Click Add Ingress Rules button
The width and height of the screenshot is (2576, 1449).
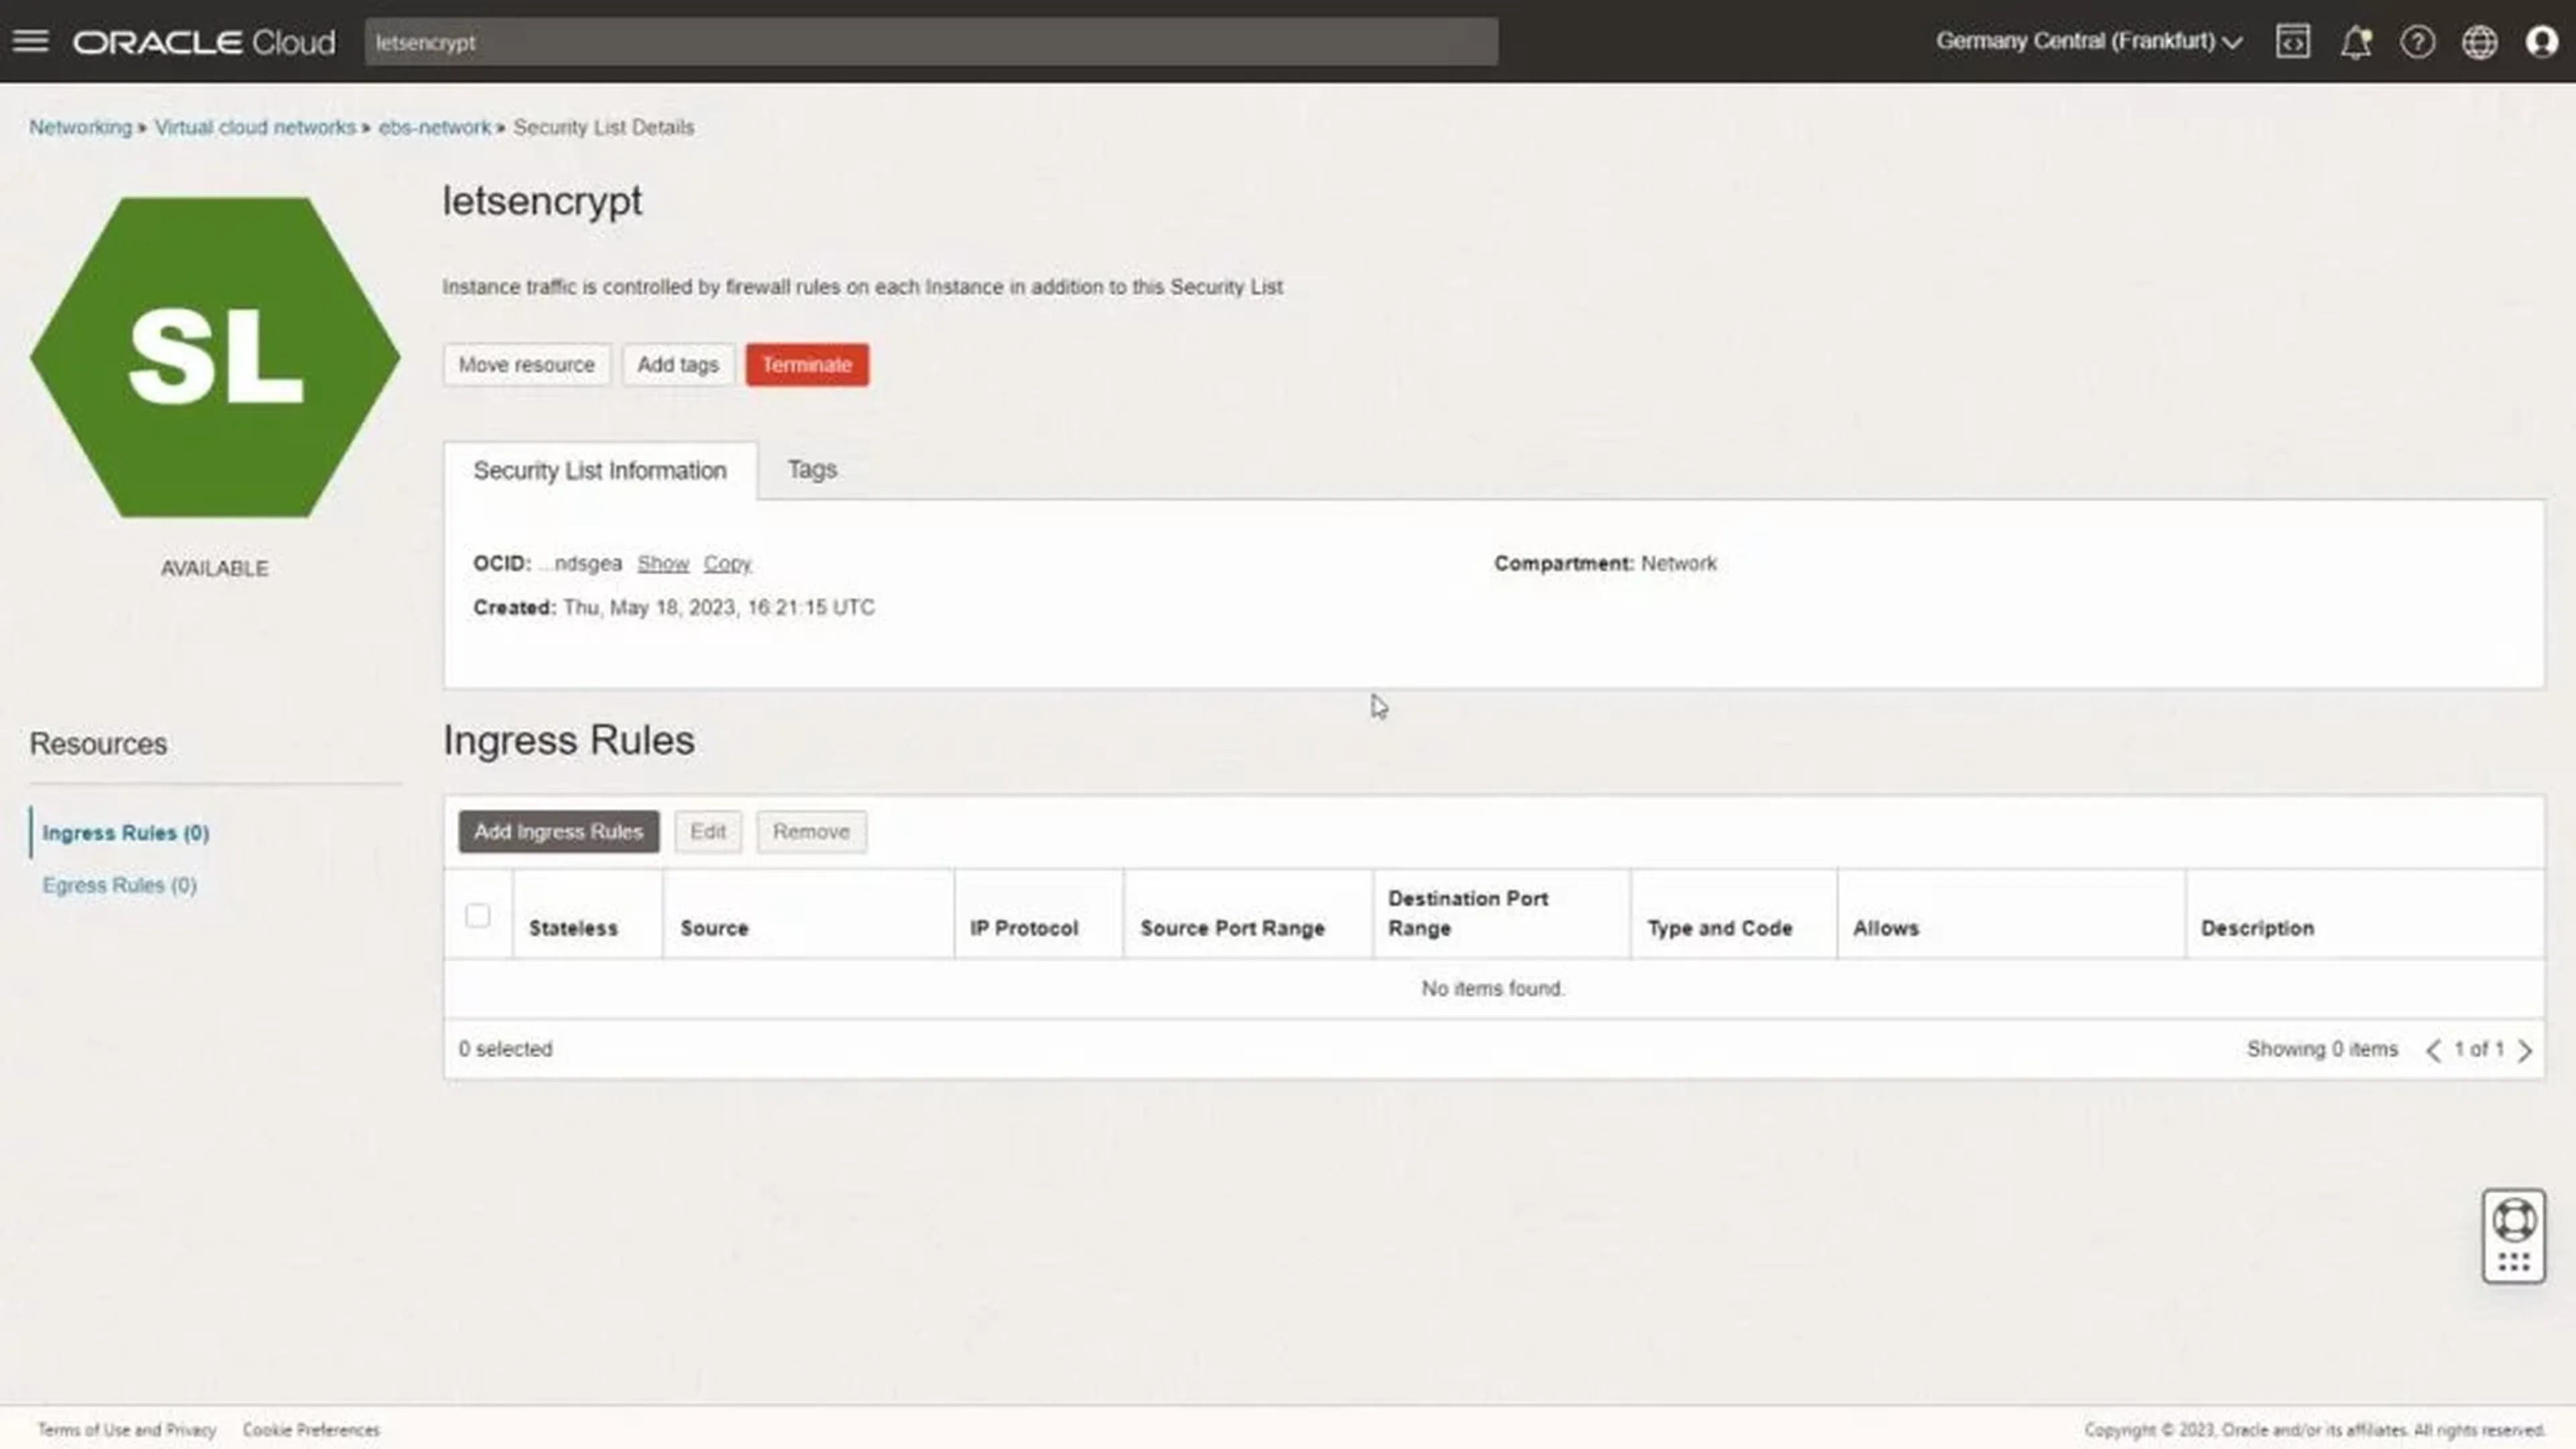coord(559,832)
